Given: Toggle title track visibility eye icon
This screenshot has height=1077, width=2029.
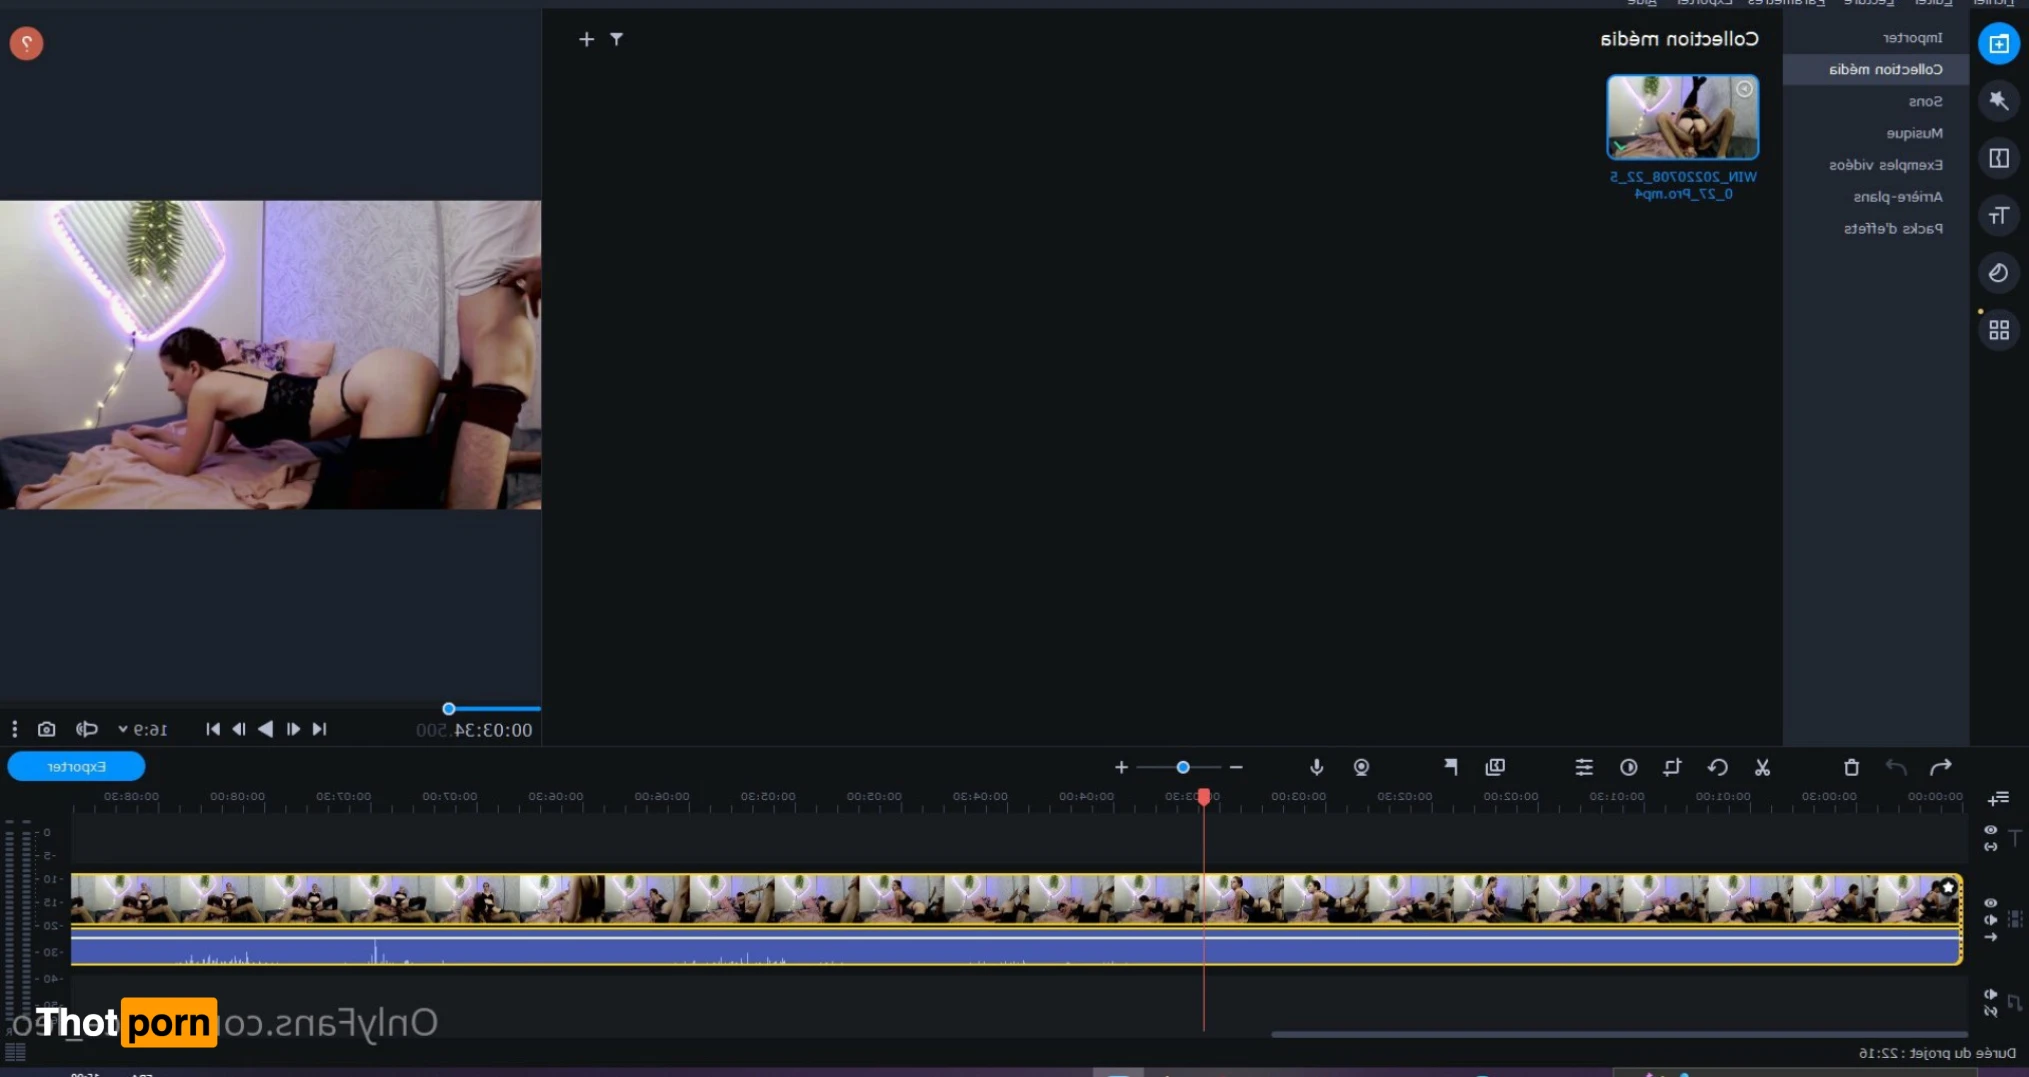Looking at the screenshot, I should click(1990, 830).
